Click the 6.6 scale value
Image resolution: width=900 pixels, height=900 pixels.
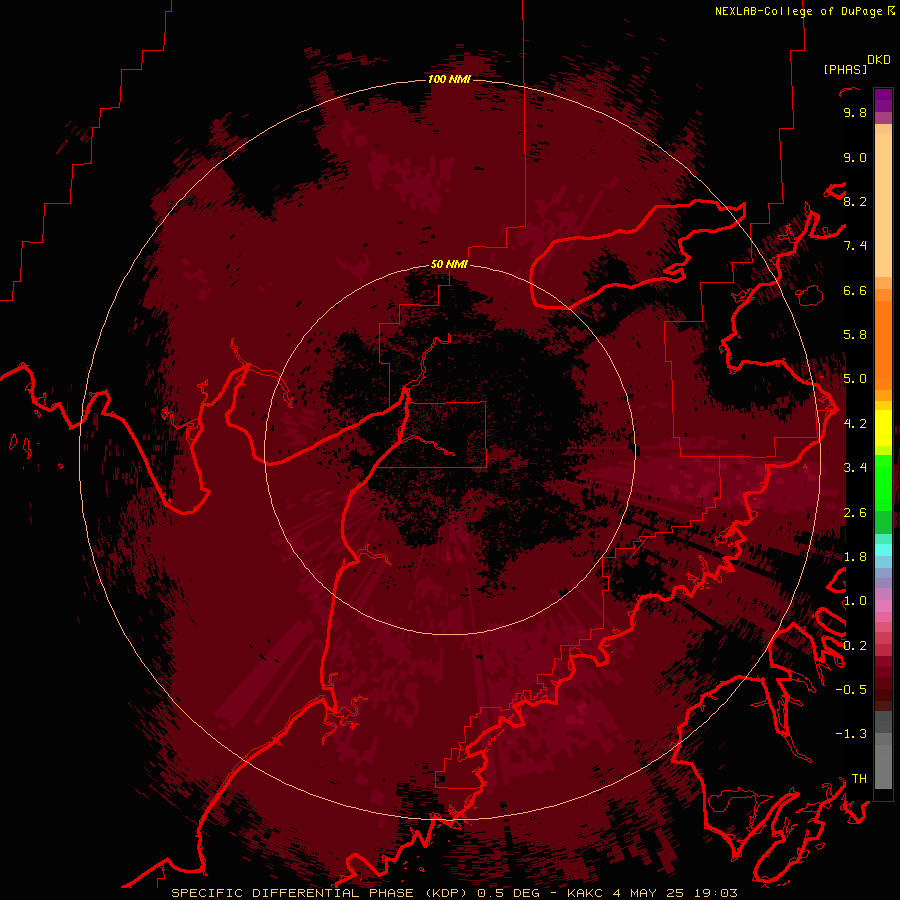click(855, 290)
